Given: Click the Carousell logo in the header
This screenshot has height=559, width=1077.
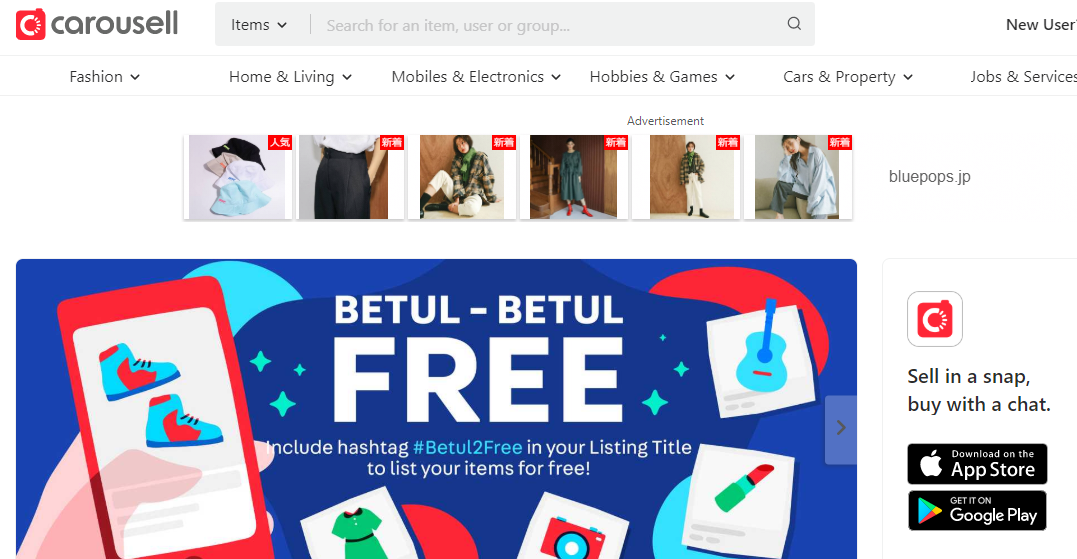Looking at the screenshot, I should point(97,24).
